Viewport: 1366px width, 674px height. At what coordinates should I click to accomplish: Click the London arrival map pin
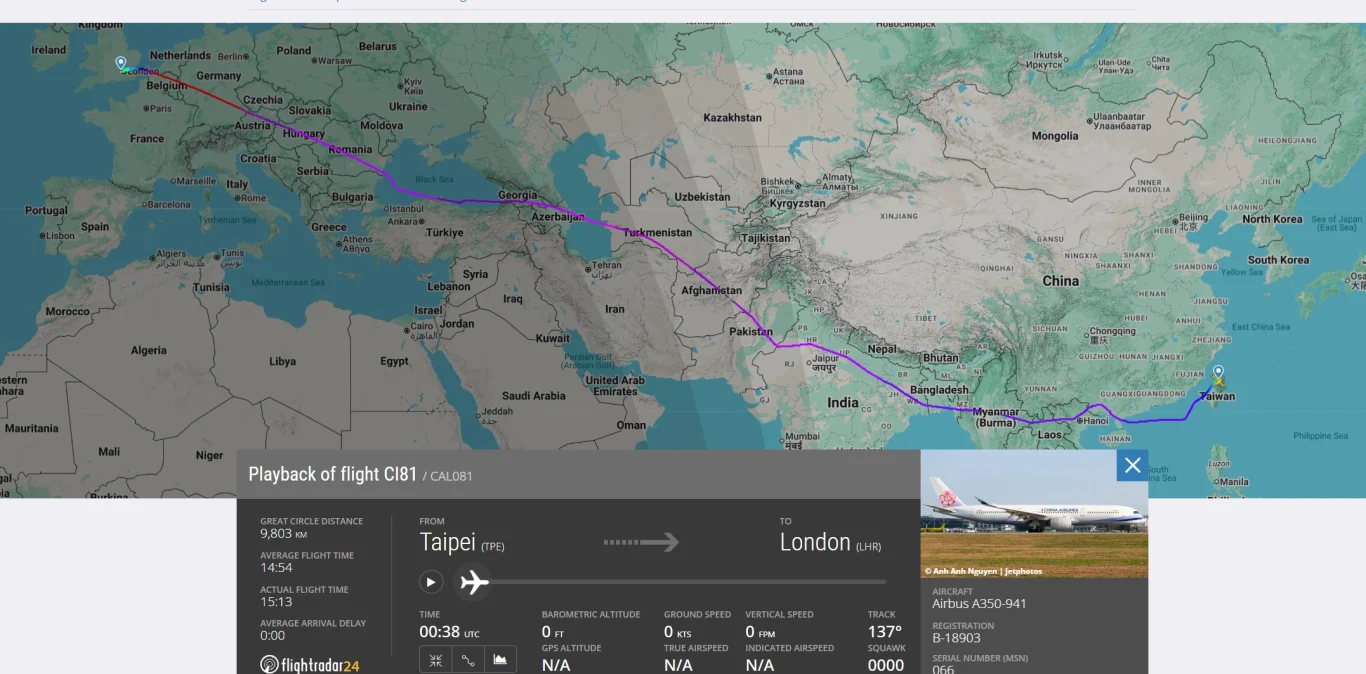pos(121,63)
